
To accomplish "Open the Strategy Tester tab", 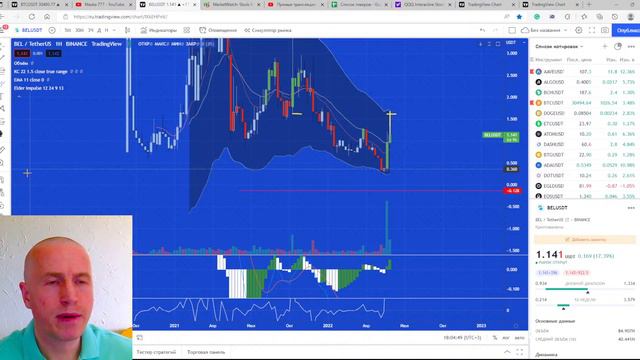I will coord(156,352).
